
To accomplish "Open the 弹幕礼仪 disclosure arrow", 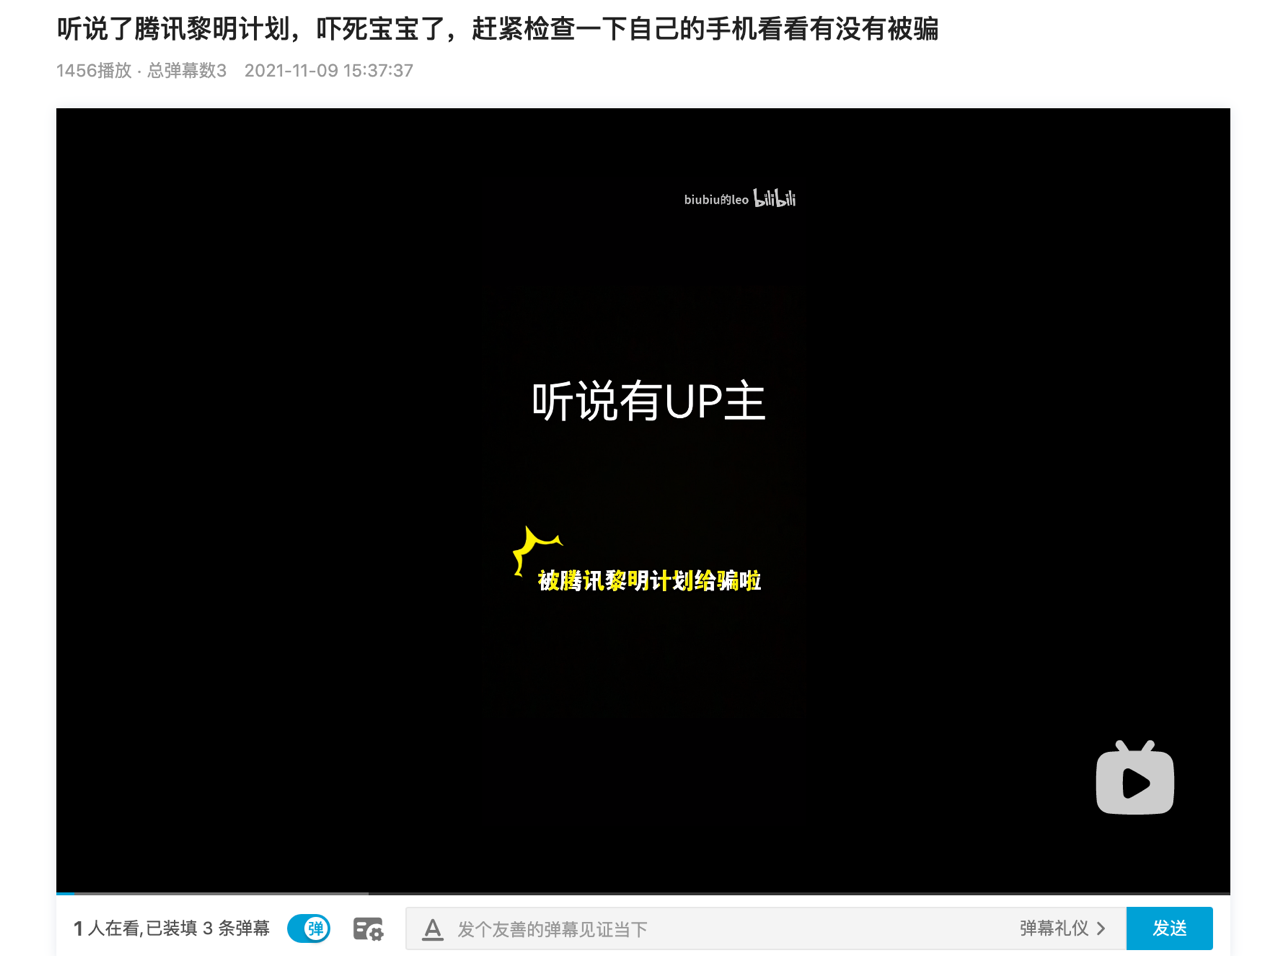I will (1099, 929).
